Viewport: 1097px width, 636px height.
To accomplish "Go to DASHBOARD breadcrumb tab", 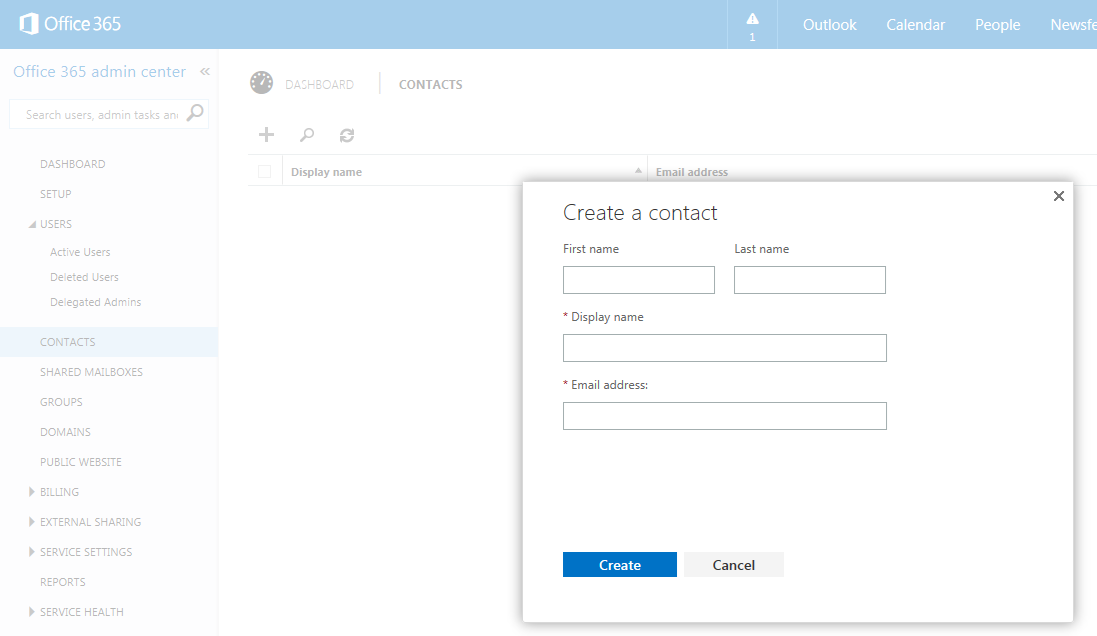I will click(x=319, y=85).
